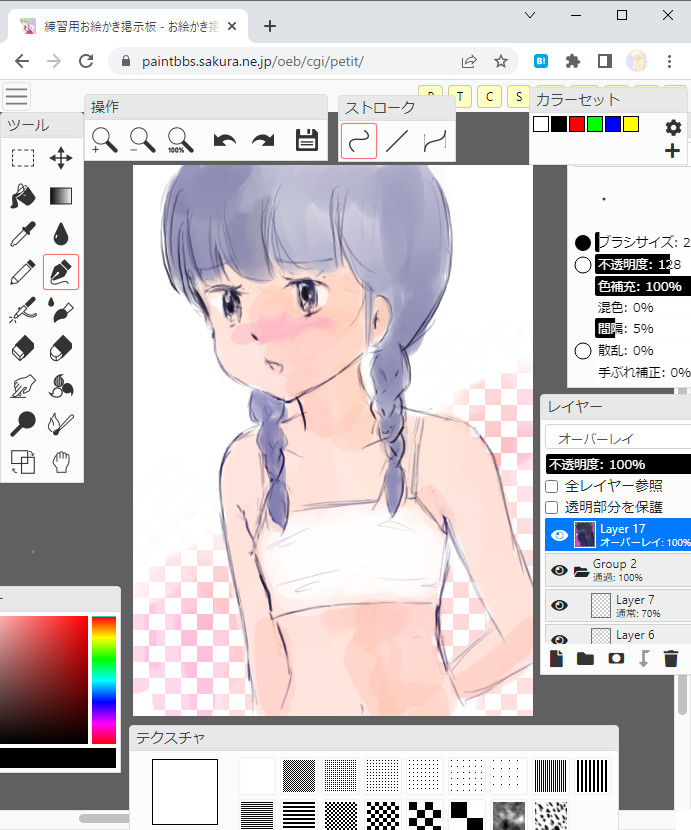
Task: Save the drawing with floppy icon
Action: 307,141
